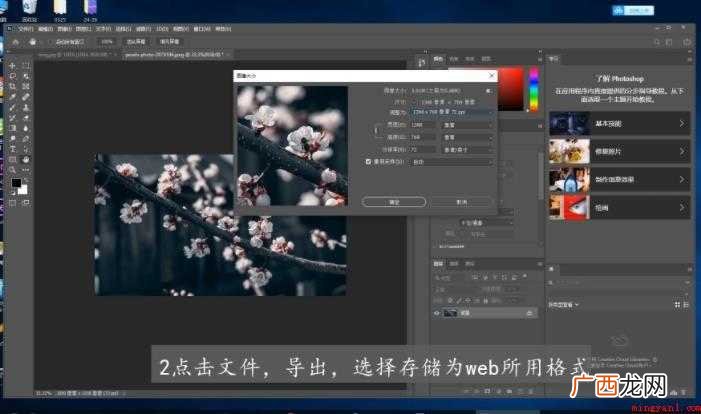Viewport: 701px width, 414px height.
Task: Toggle the scroll all windows checkbox
Action: point(51,42)
